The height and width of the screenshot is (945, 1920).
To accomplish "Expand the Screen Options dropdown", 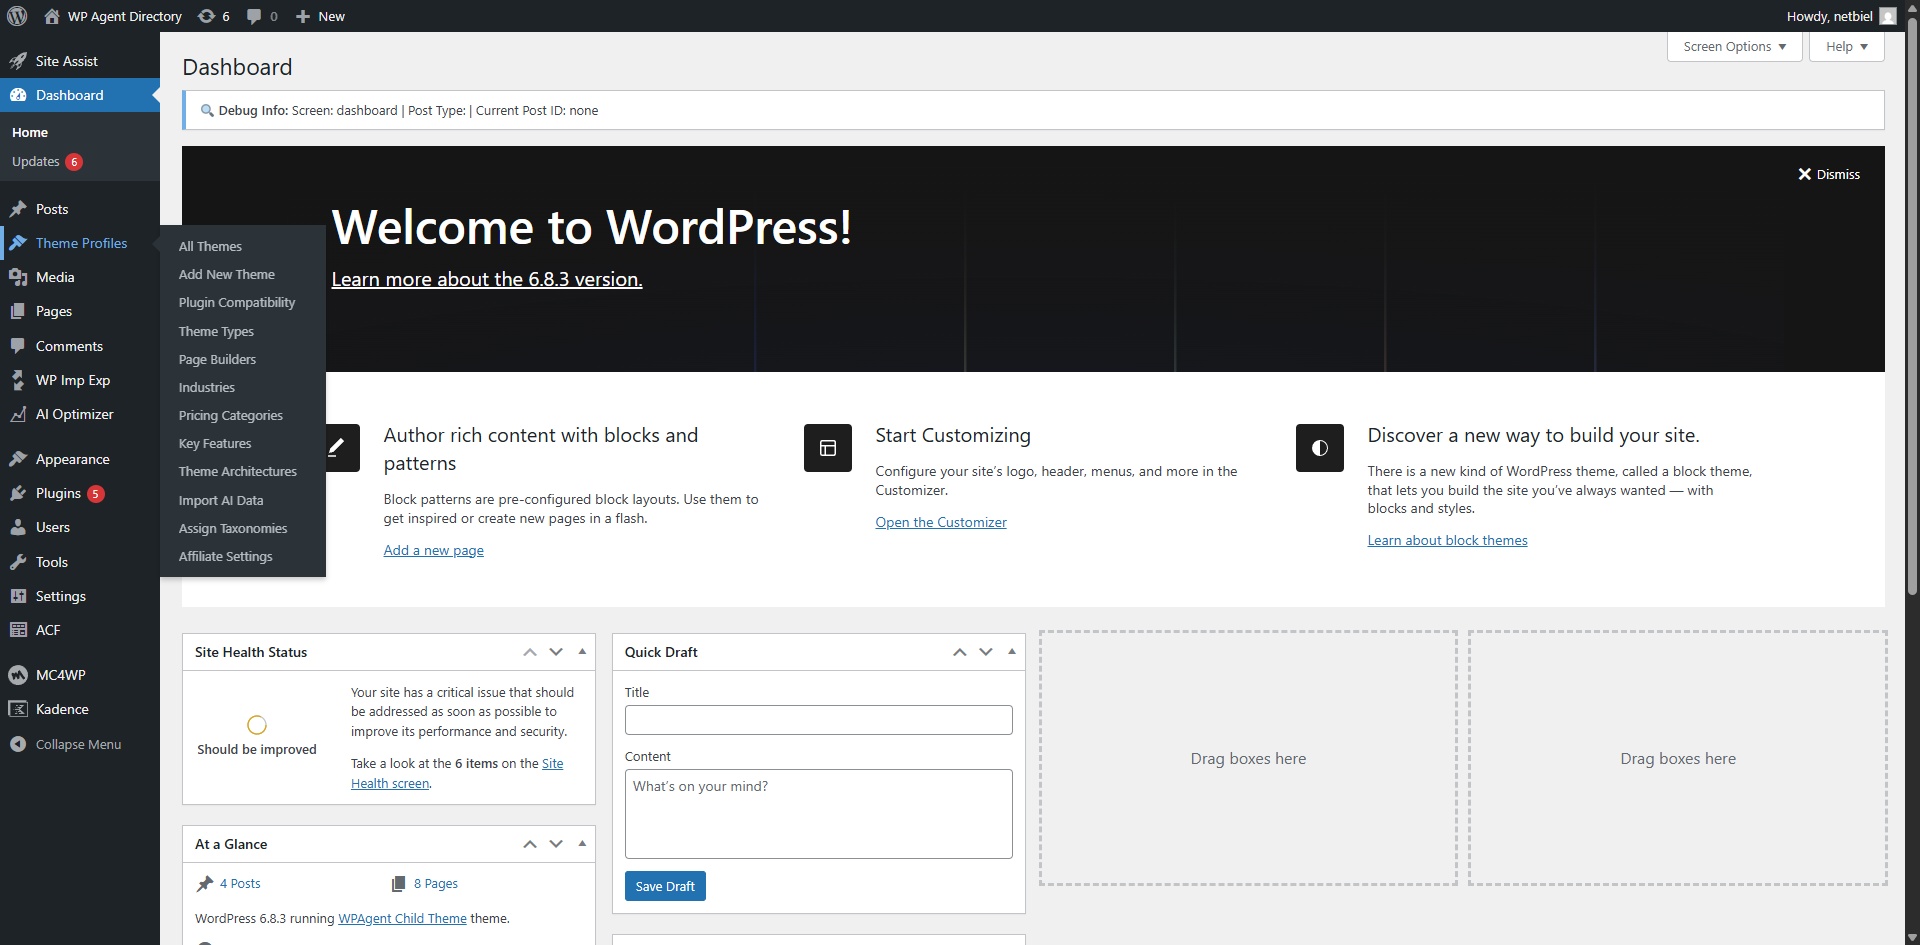I will [x=1734, y=47].
